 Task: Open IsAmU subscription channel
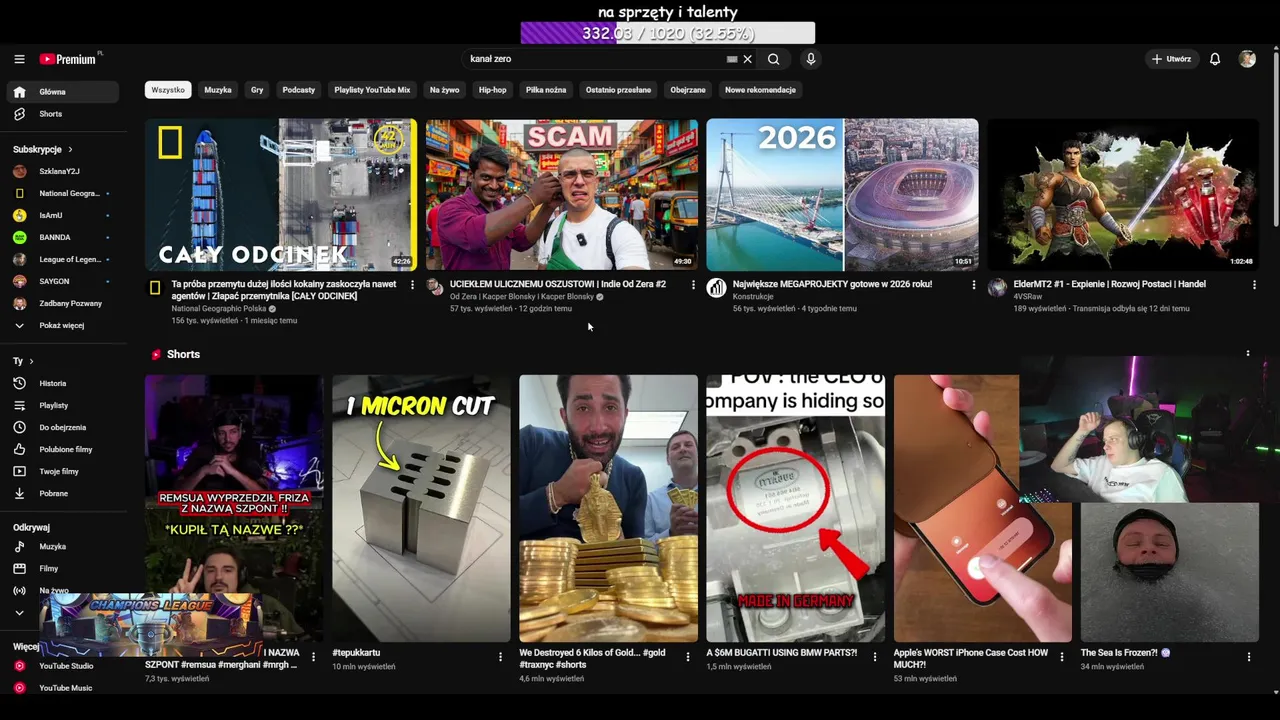(63, 215)
